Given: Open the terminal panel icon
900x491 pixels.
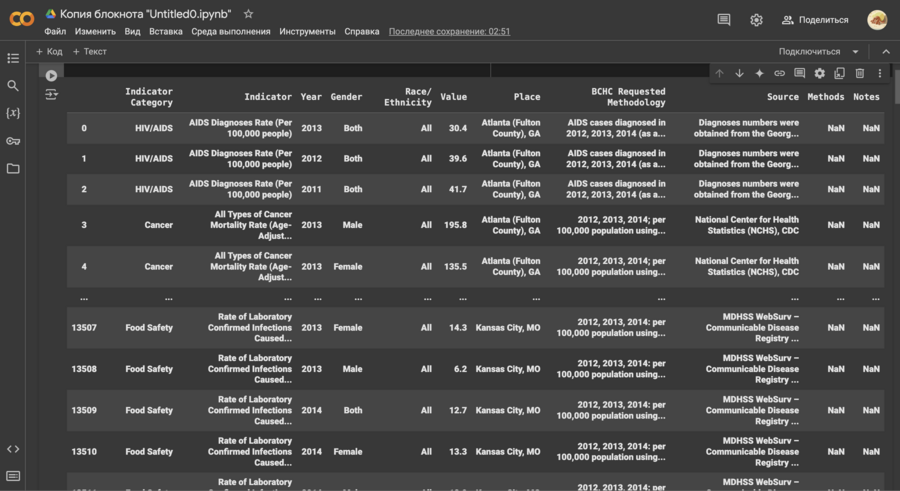Looking at the screenshot, I should [13, 476].
